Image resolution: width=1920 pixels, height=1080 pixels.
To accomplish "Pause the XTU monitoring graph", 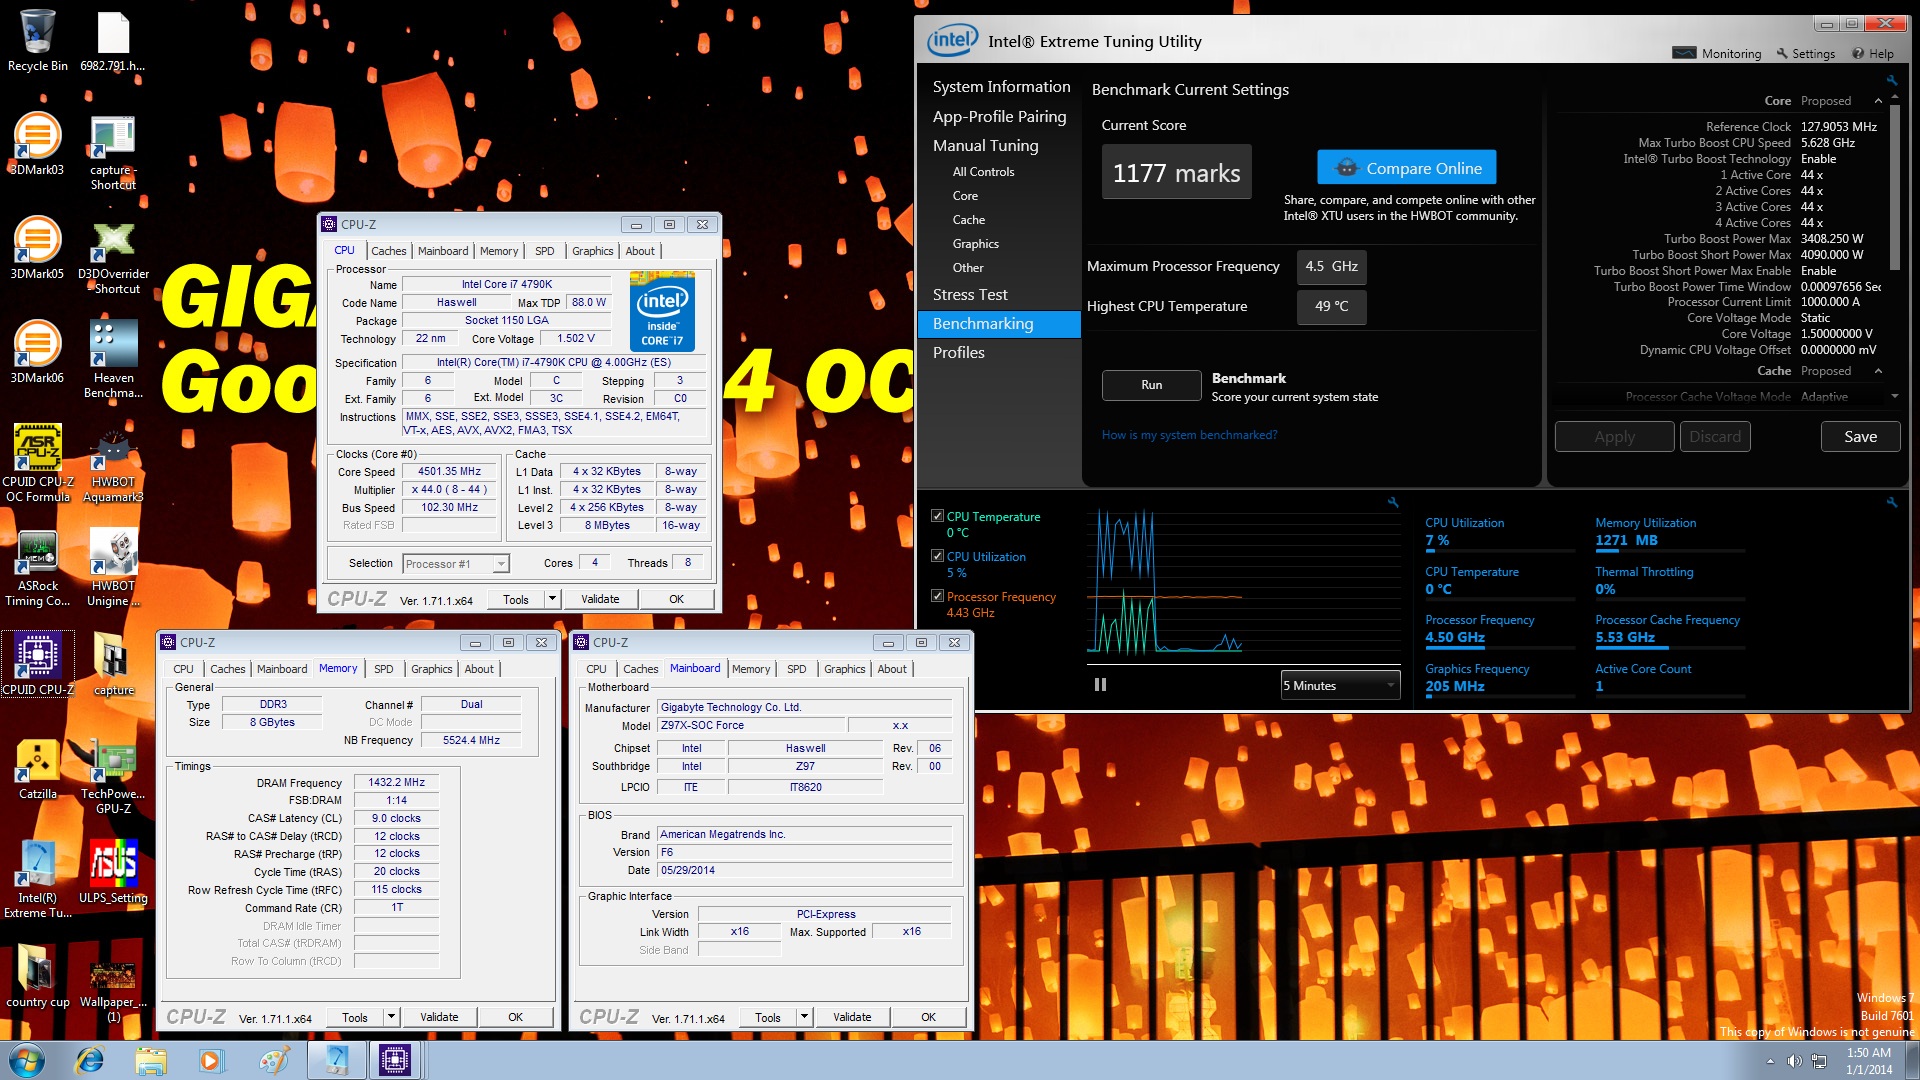I will pos(1100,685).
